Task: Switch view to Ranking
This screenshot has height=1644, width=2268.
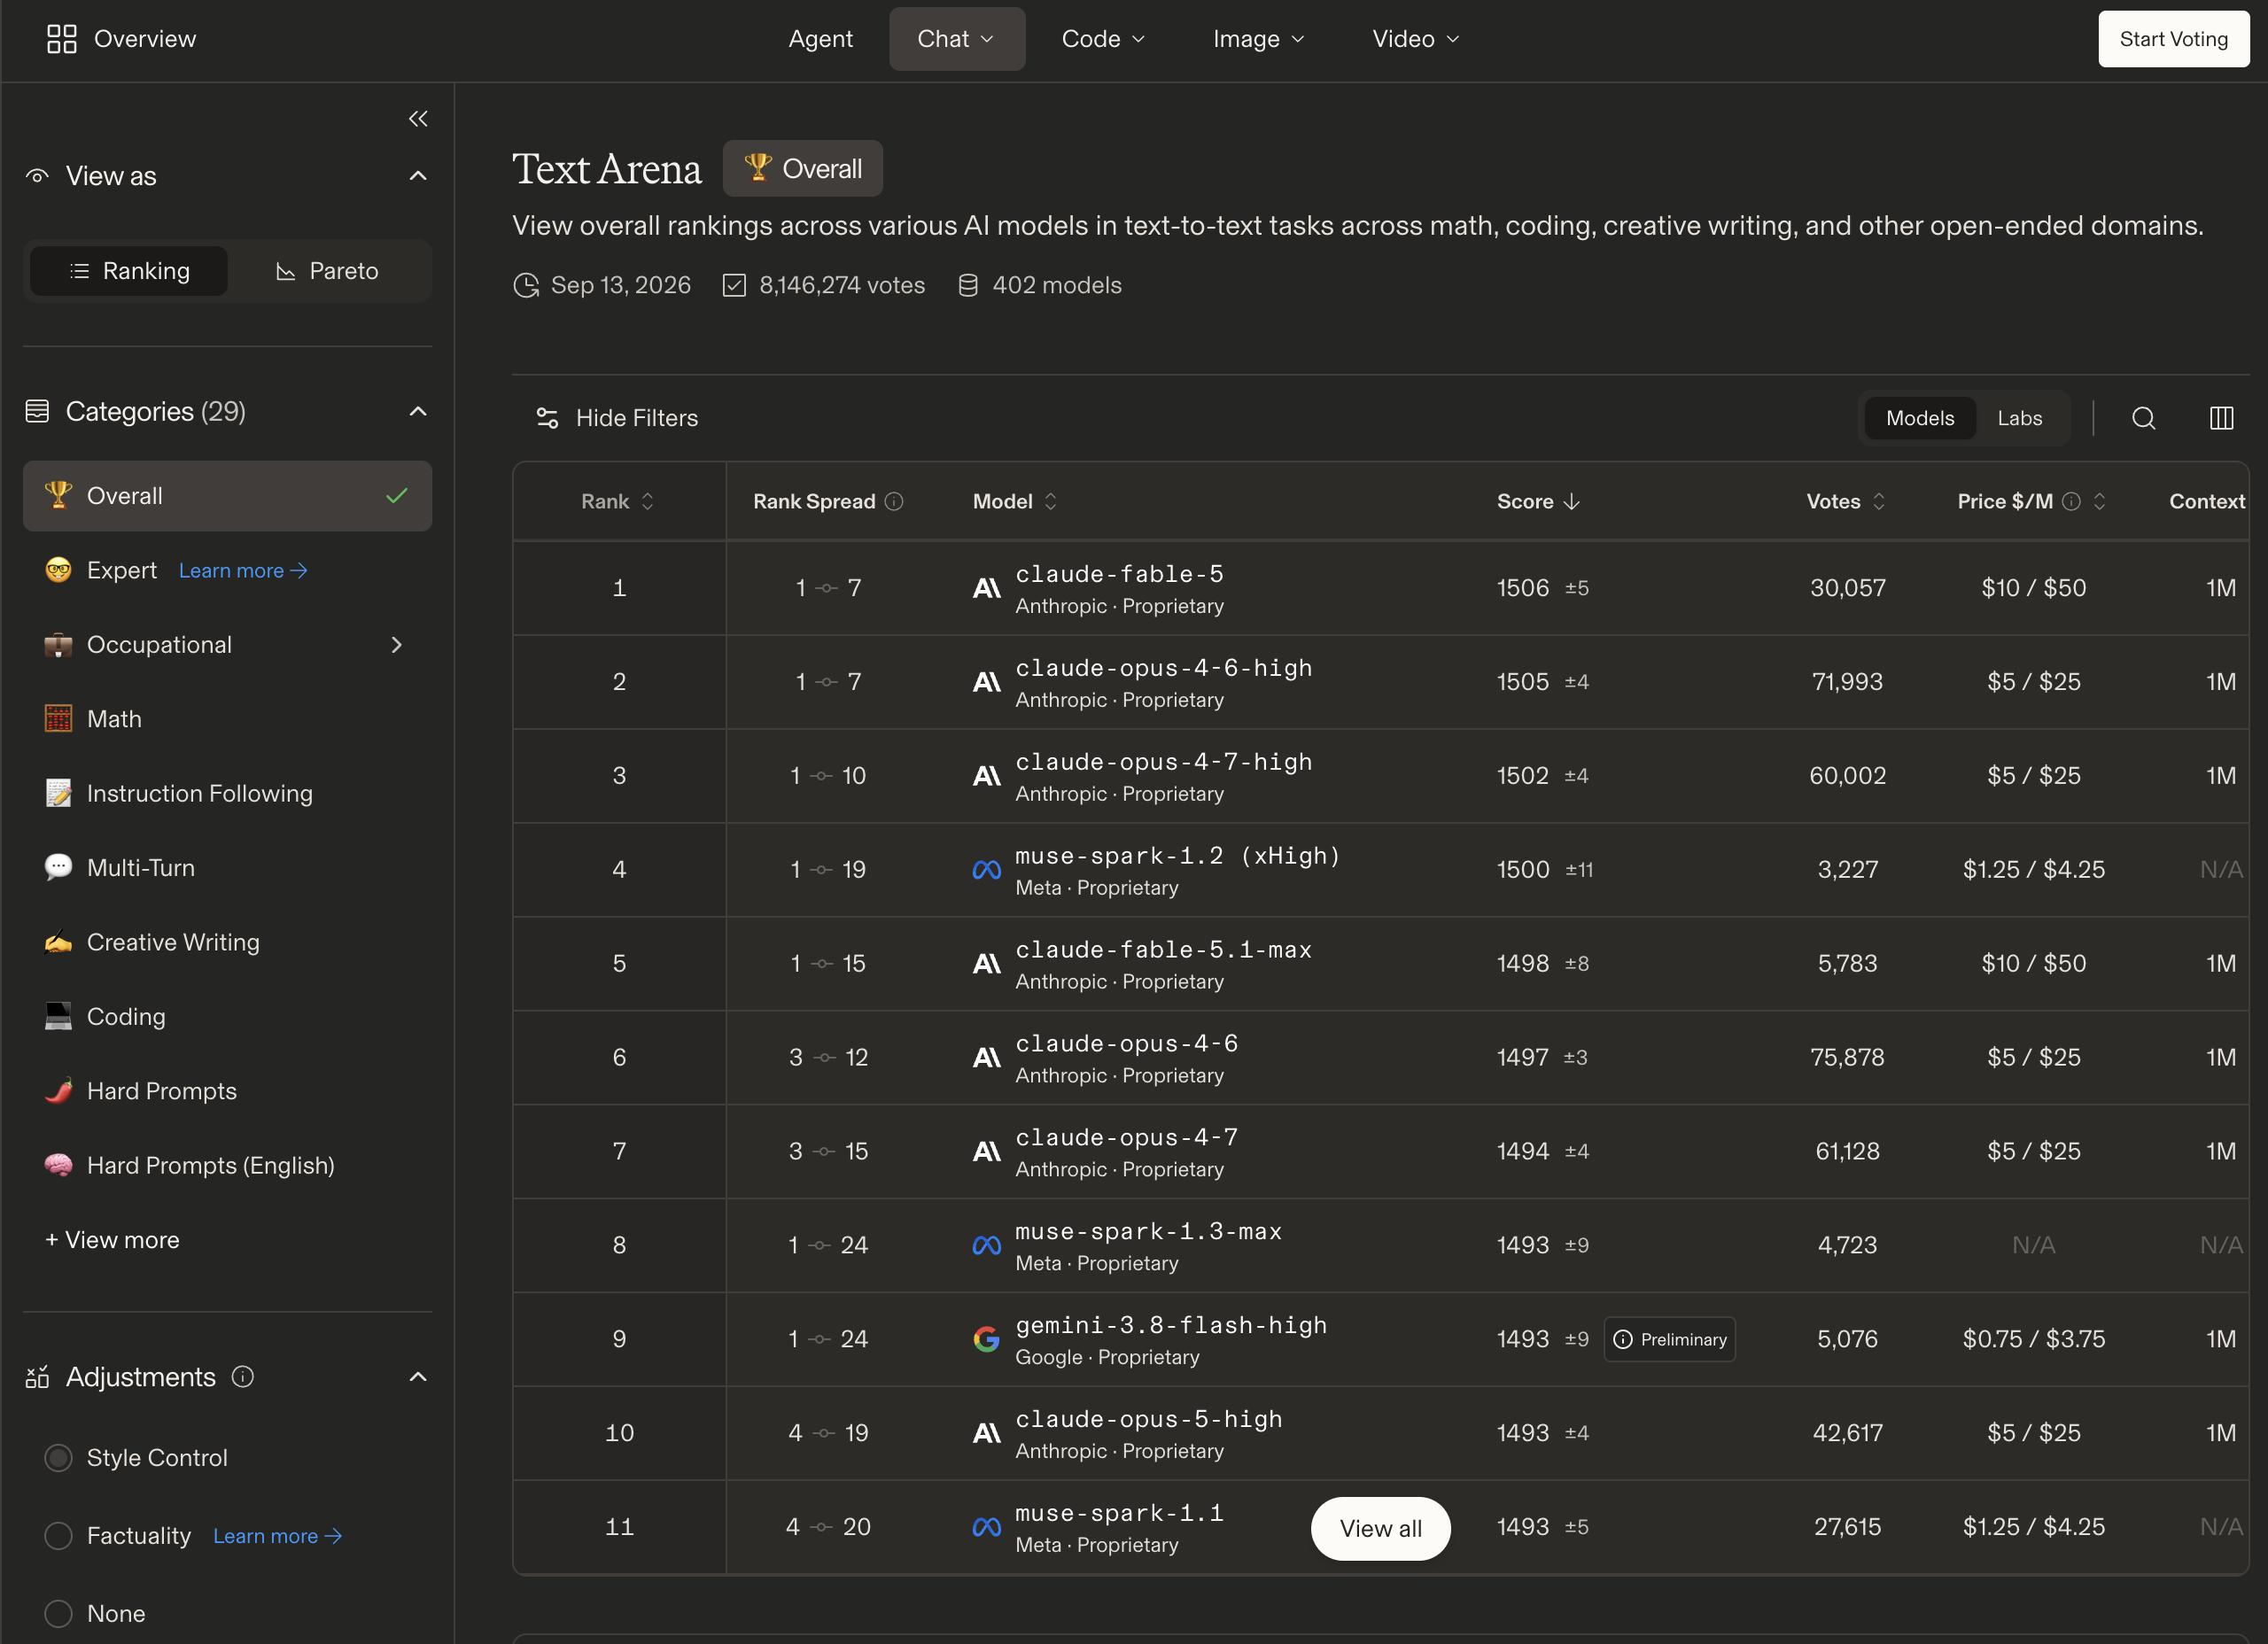Action: coord(129,271)
